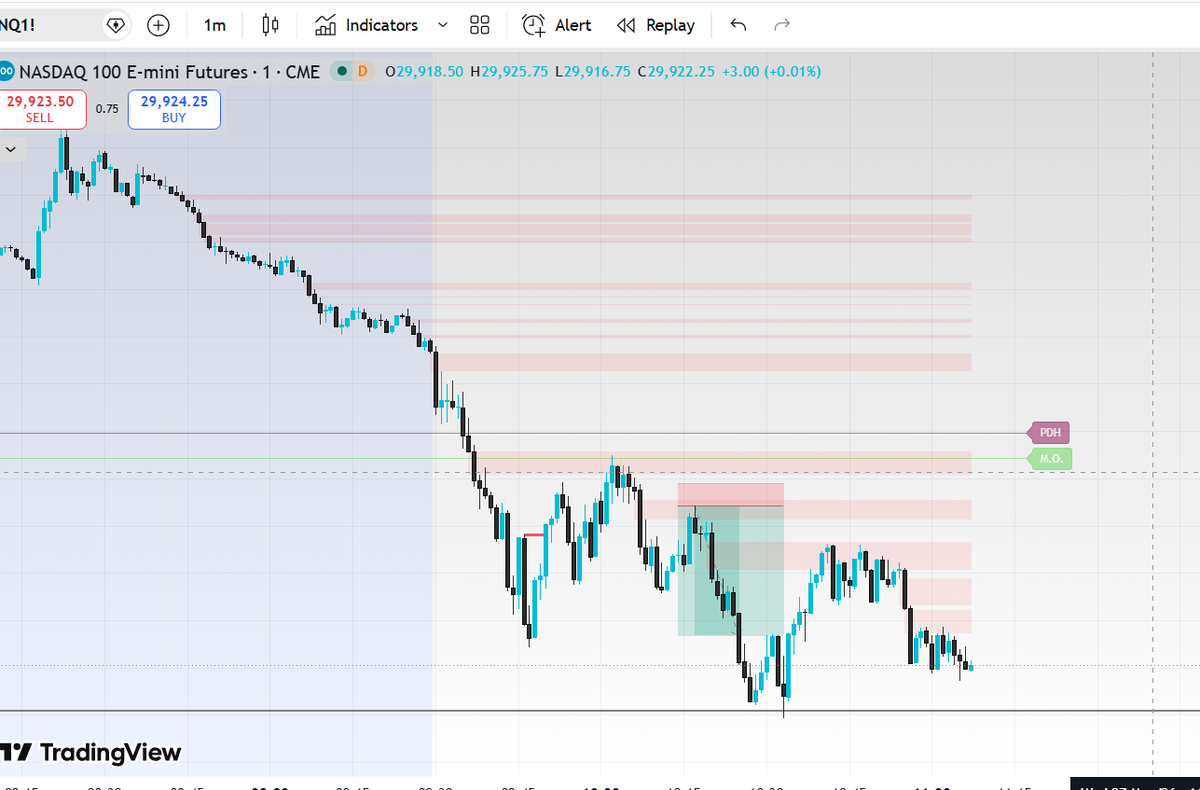The image size is (1200, 790).
Task: Select the red stop zone of position tool
Action: click(x=730, y=495)
